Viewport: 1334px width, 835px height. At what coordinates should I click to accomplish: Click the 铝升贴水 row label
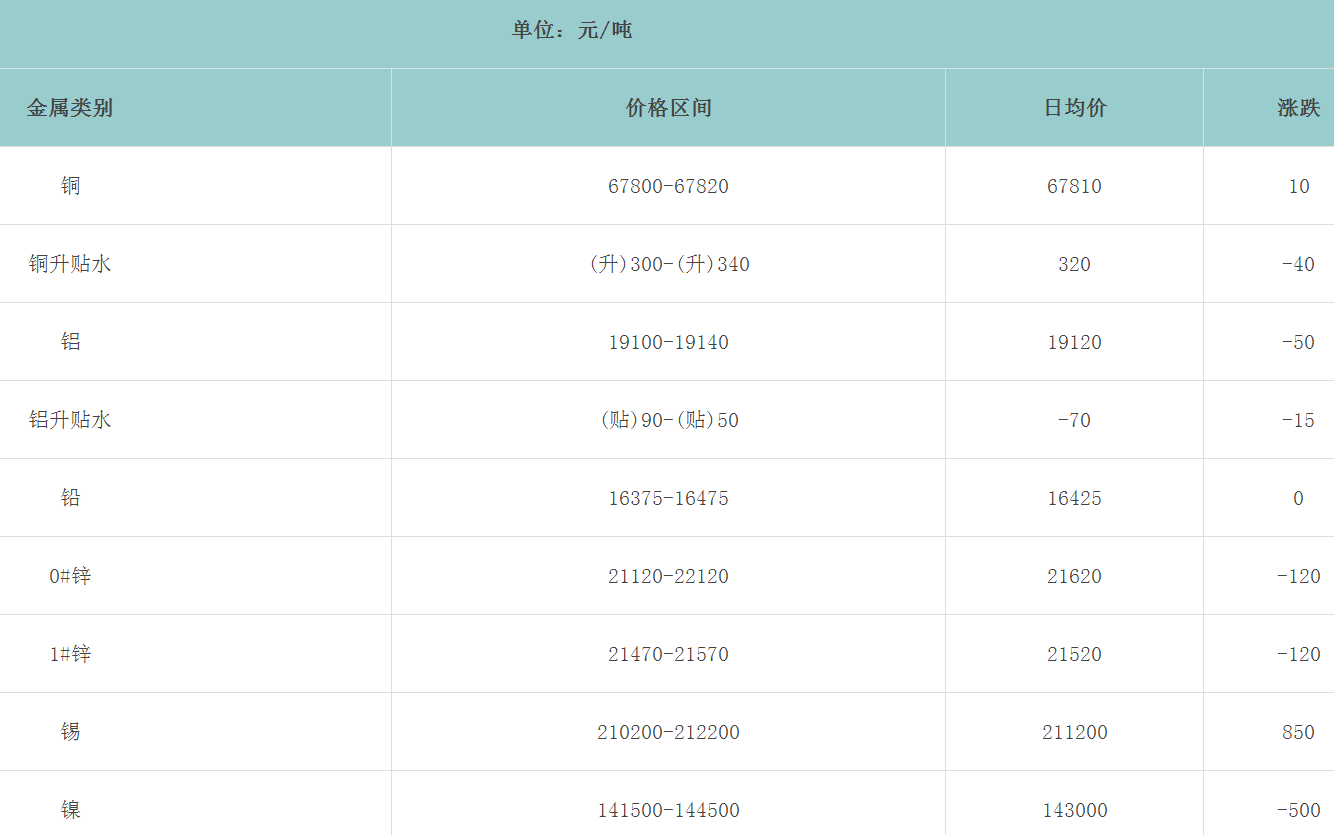pos(70,420)
